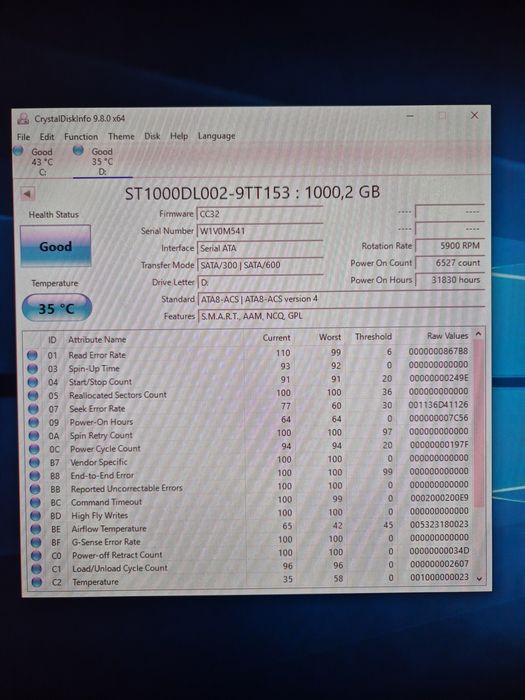Close the CrystalDiskInfo window
Screen dimensions: 525x700
pyautogui.click(x=474, y=115)
